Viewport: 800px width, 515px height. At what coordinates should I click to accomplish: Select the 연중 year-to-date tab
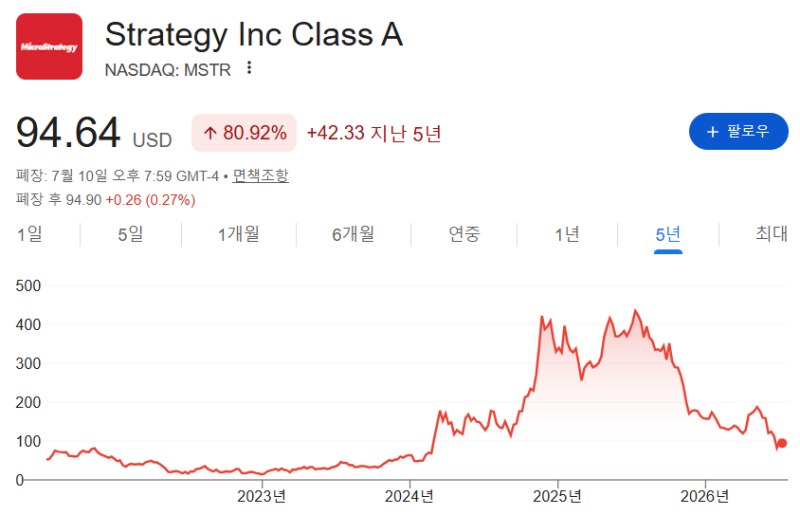pos(464,234)
